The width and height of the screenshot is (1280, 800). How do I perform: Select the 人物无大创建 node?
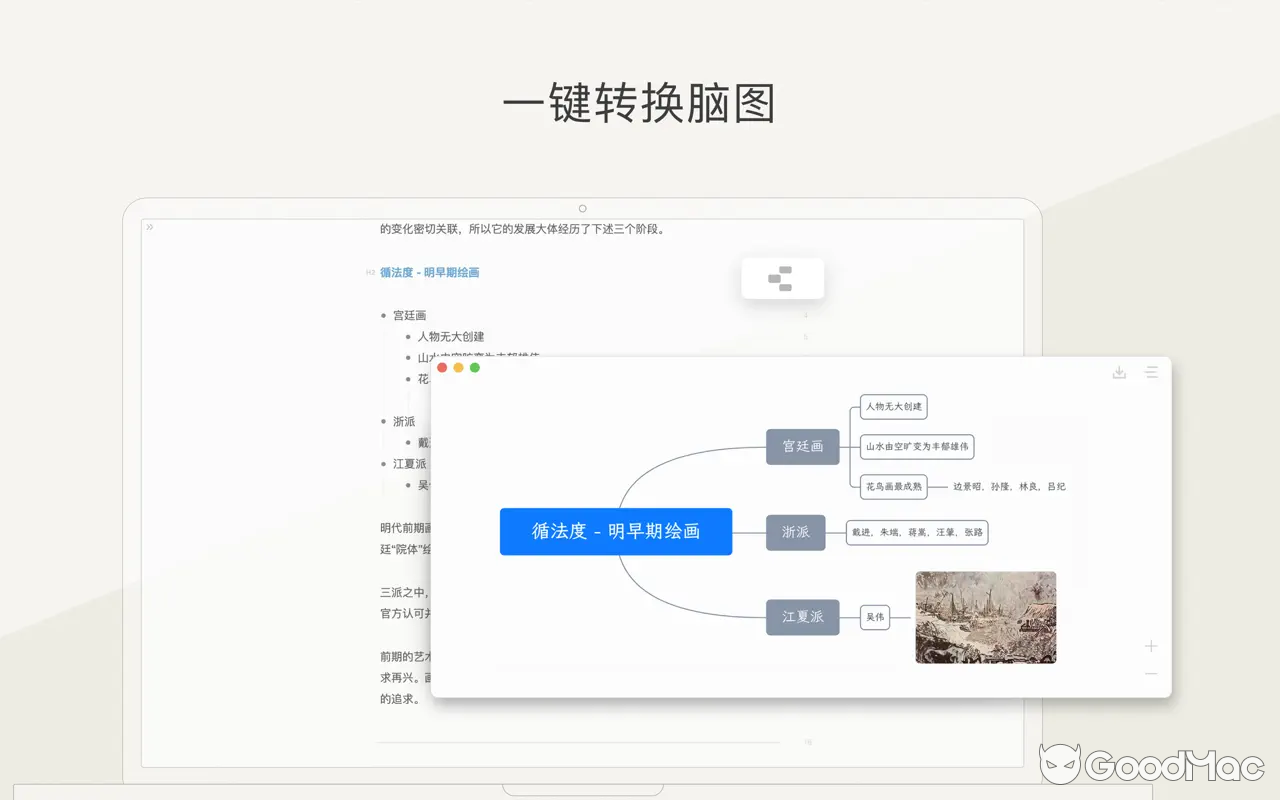(891, 407)
